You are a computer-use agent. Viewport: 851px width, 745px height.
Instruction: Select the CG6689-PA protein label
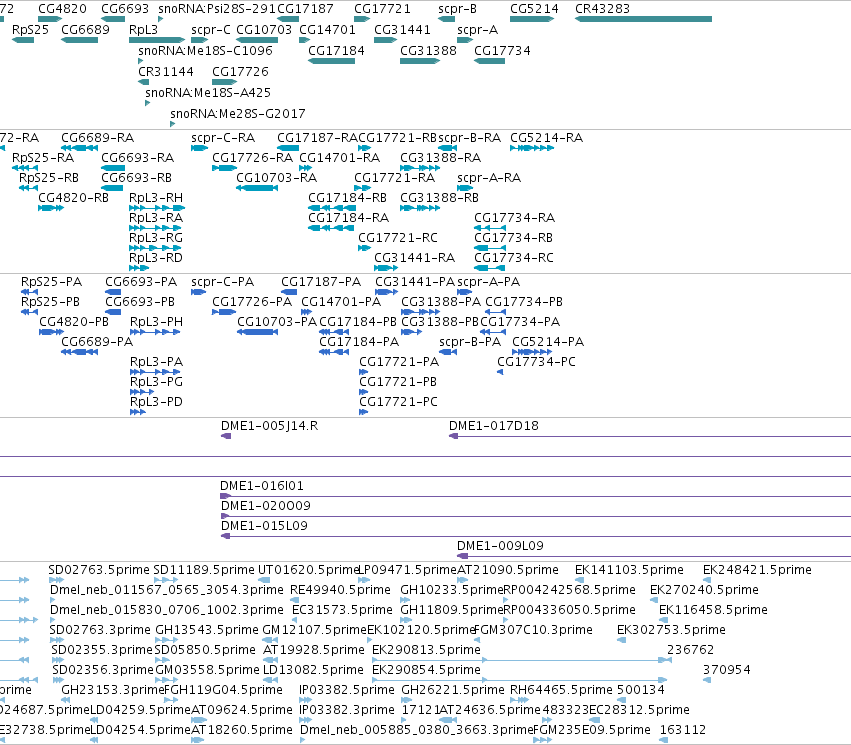pos(97,342)
